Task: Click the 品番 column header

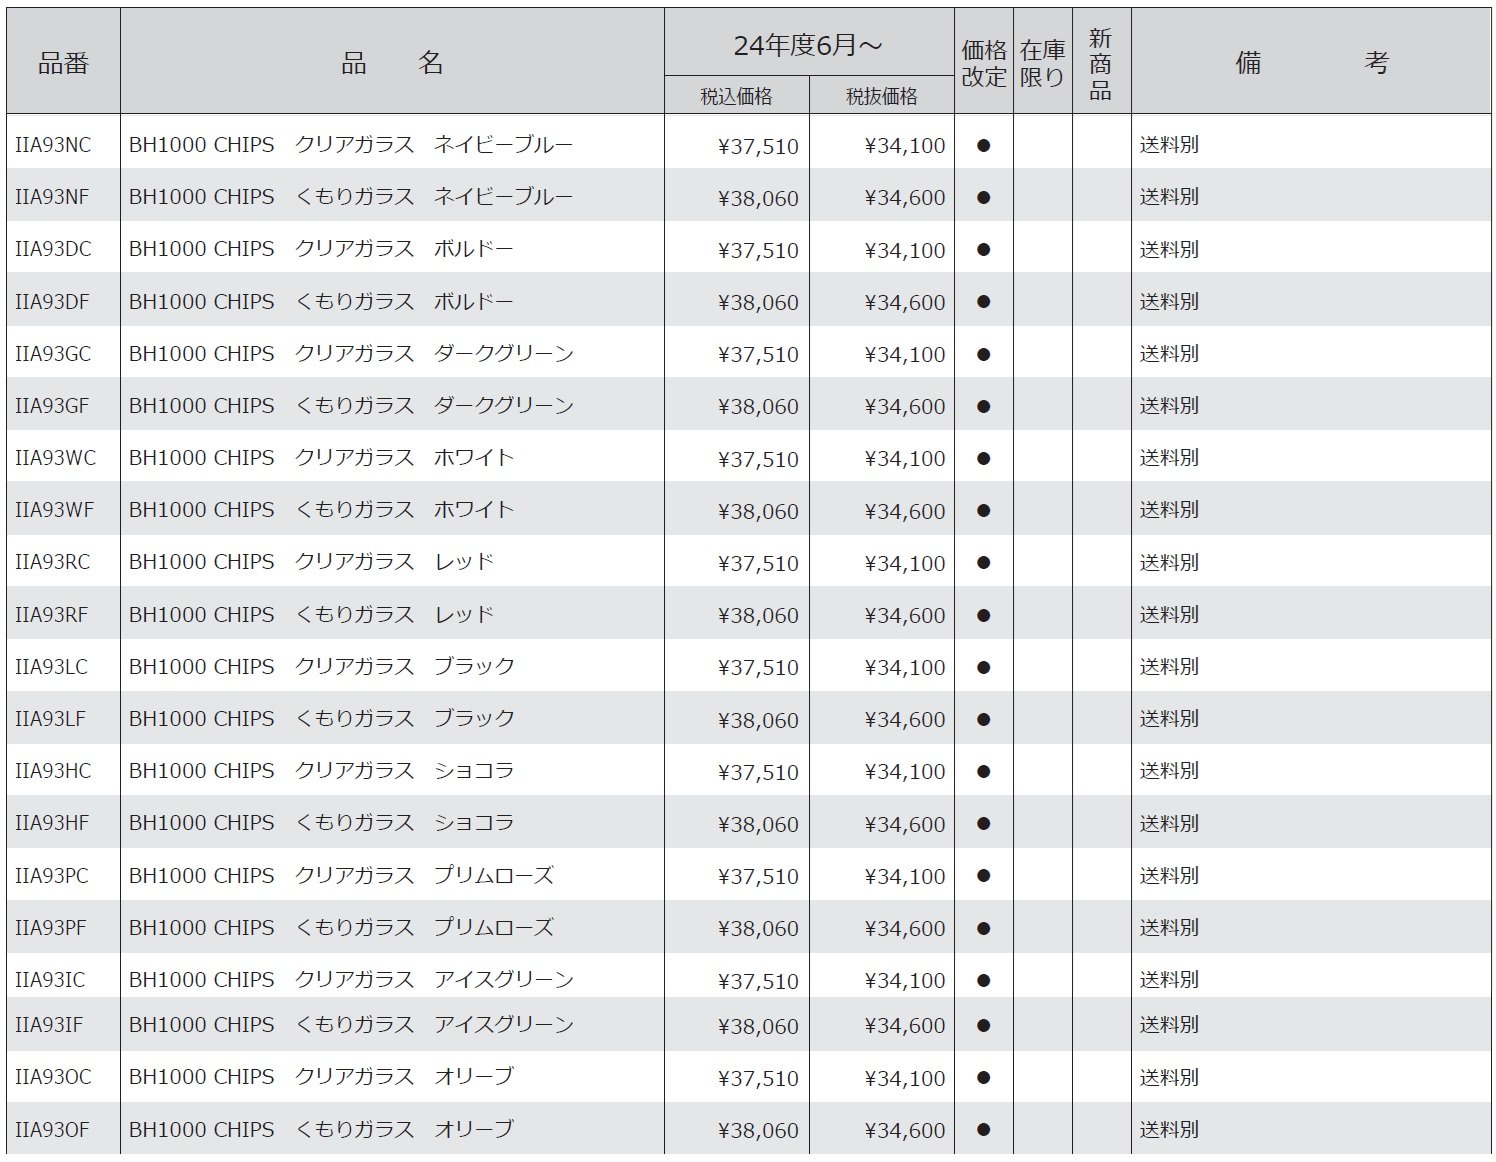Action: [x=63, y=63]
